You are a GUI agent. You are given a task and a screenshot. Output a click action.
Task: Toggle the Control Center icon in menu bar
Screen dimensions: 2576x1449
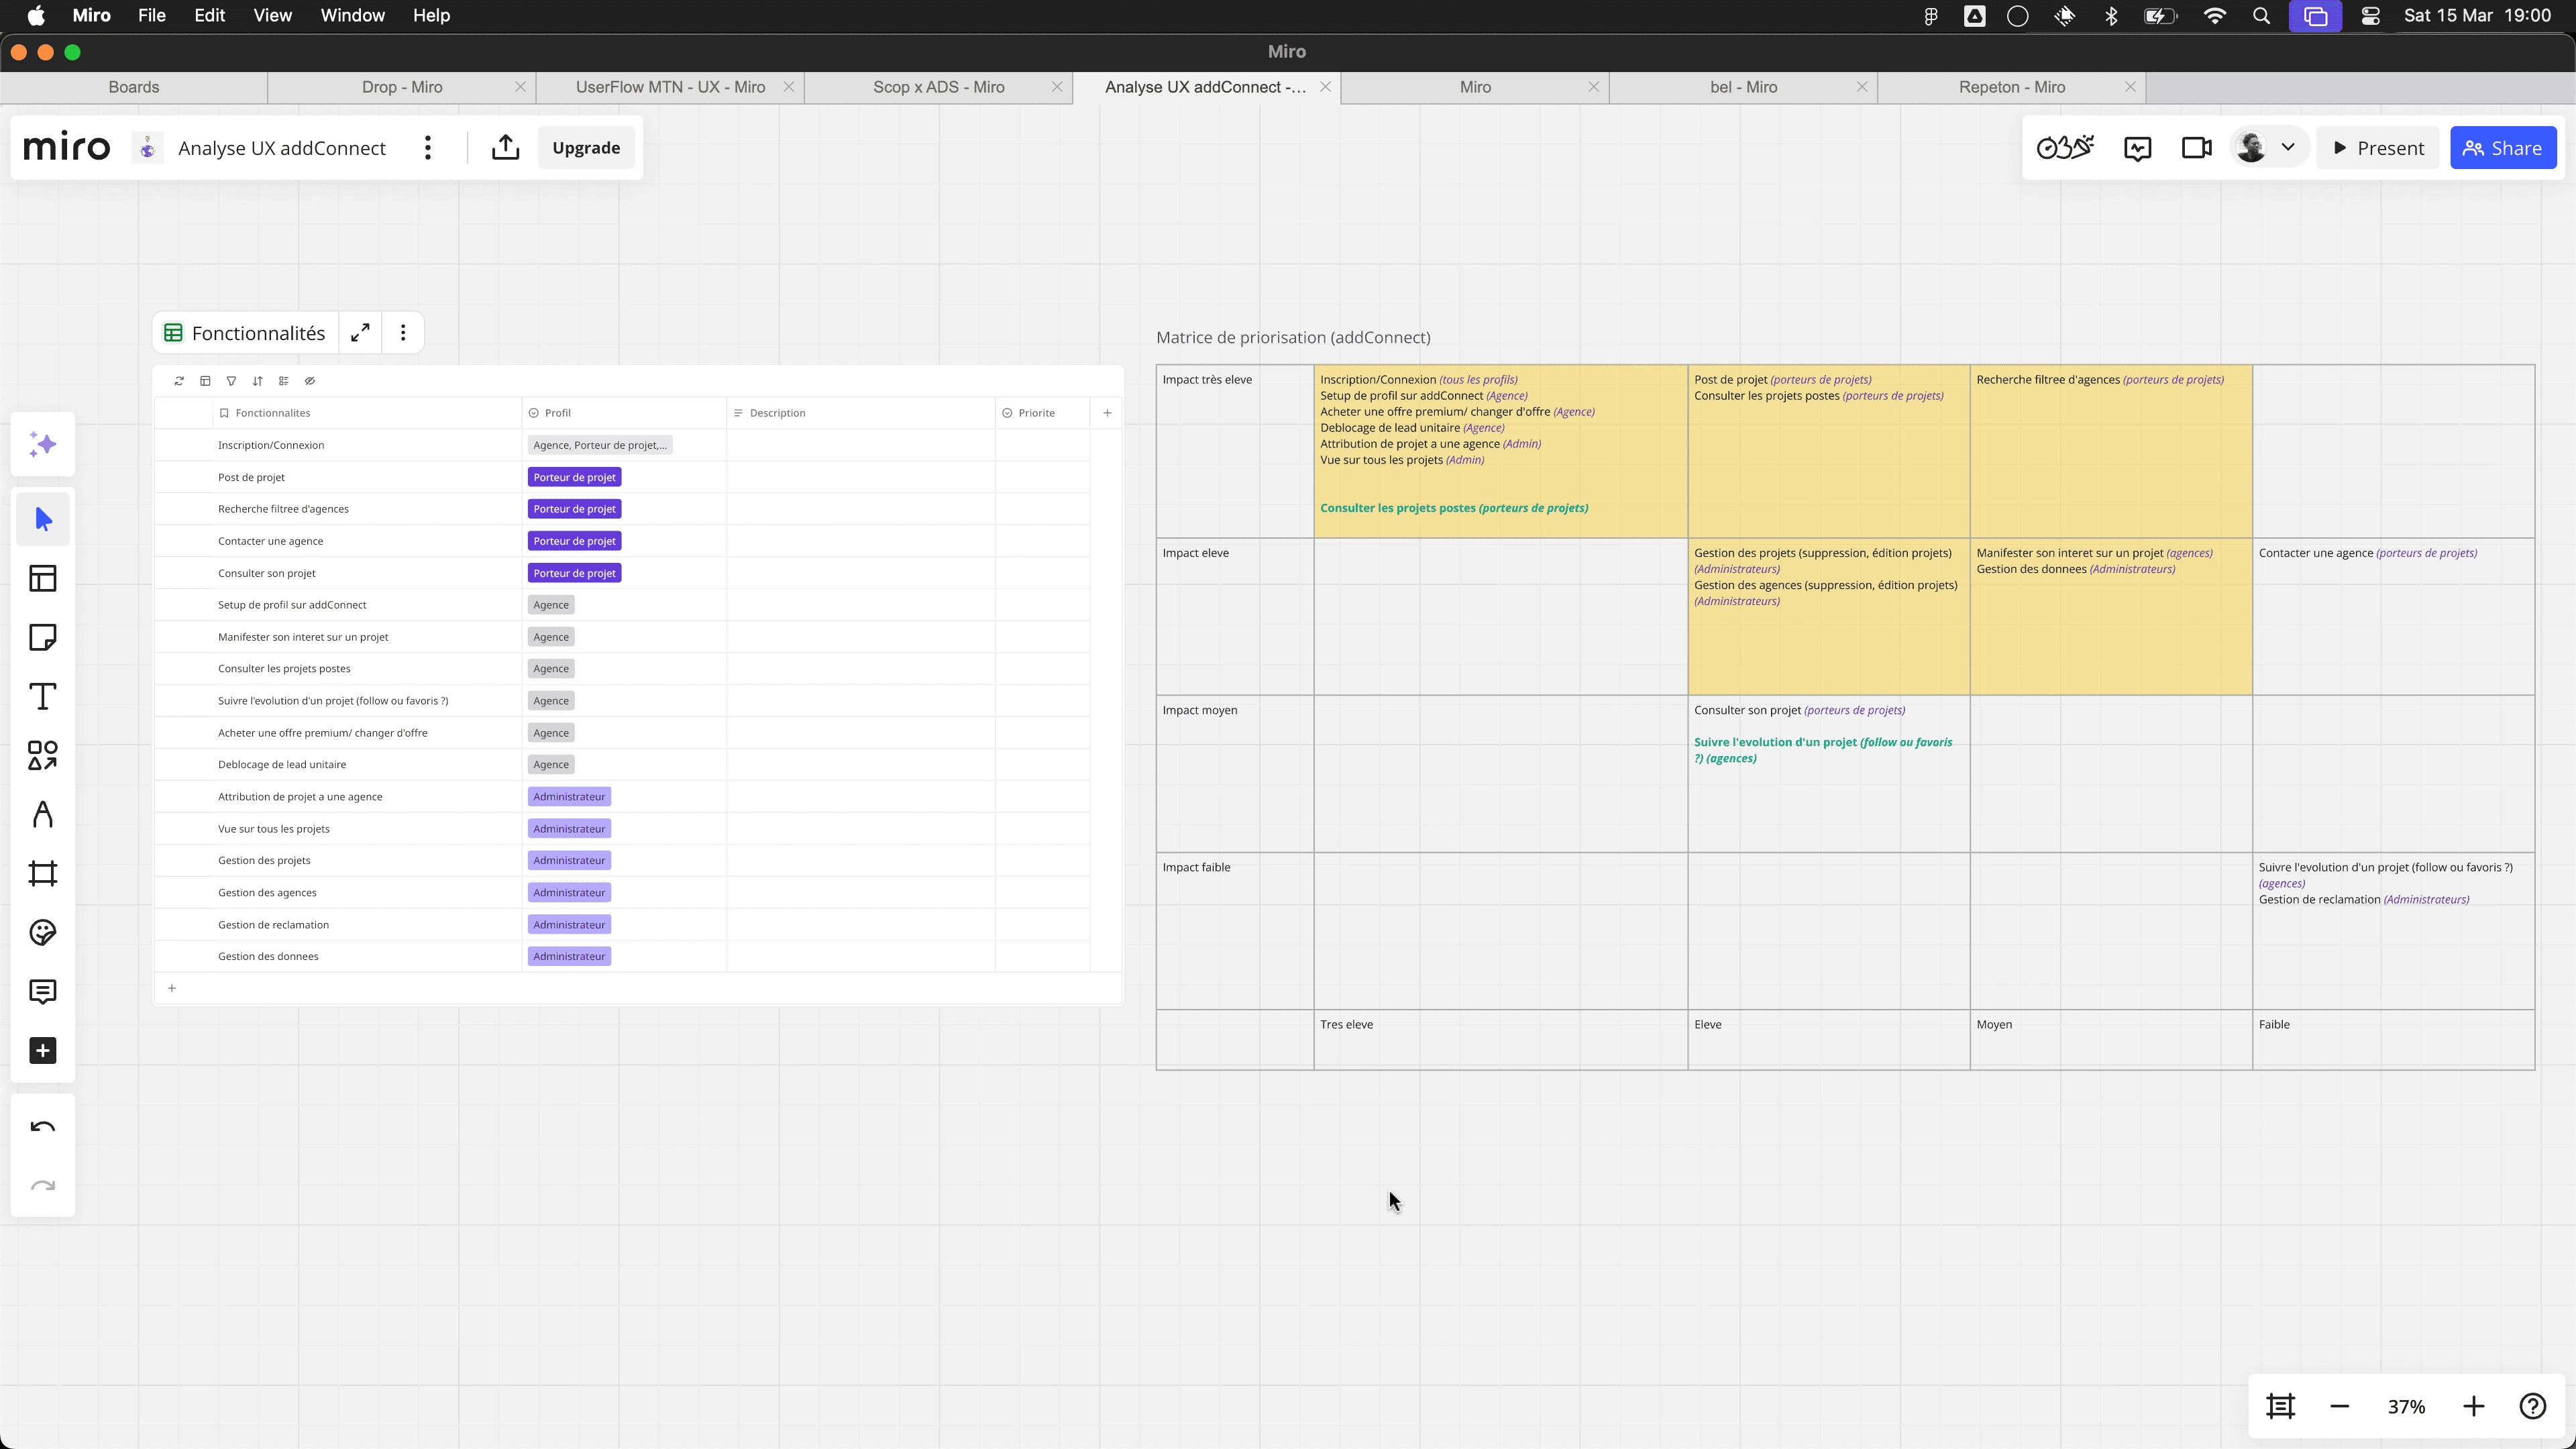[2370, 16]
